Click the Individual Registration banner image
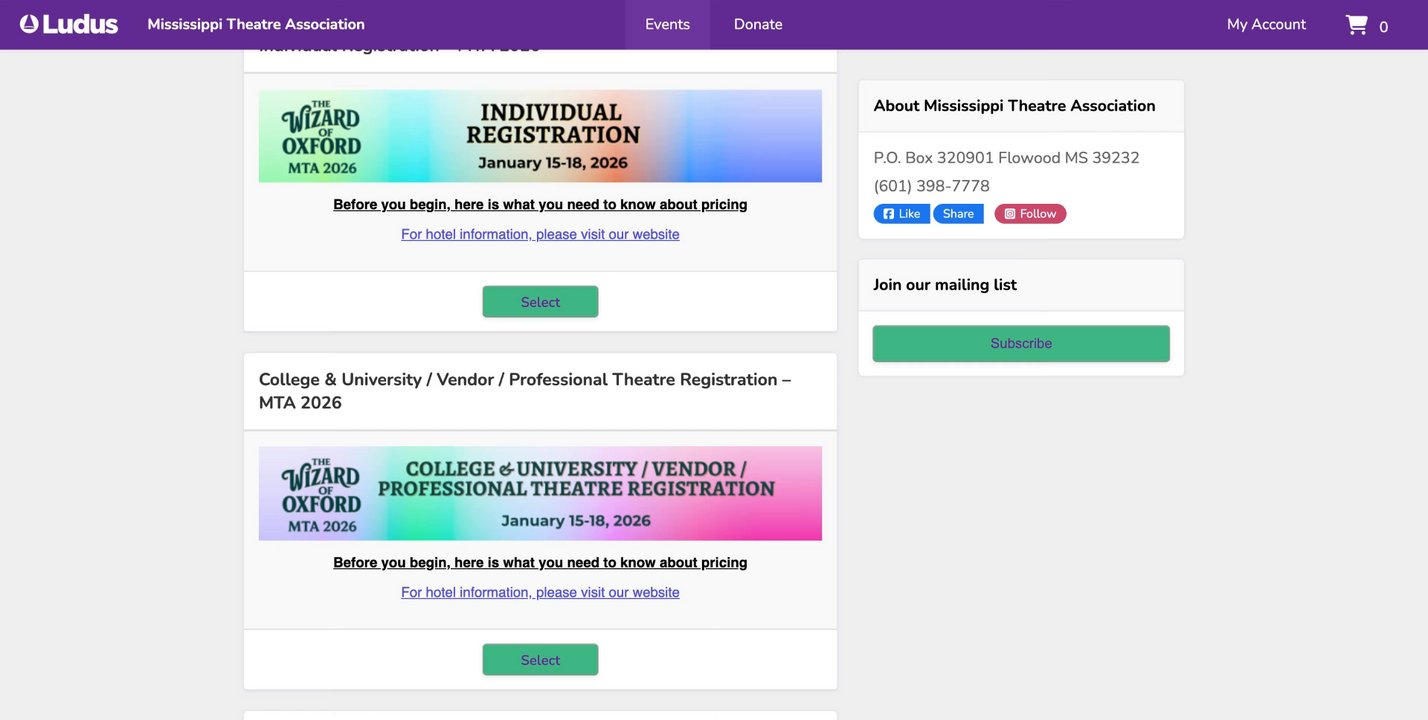1428x720 pixels. pyautogui.click(x=540, y=136)
